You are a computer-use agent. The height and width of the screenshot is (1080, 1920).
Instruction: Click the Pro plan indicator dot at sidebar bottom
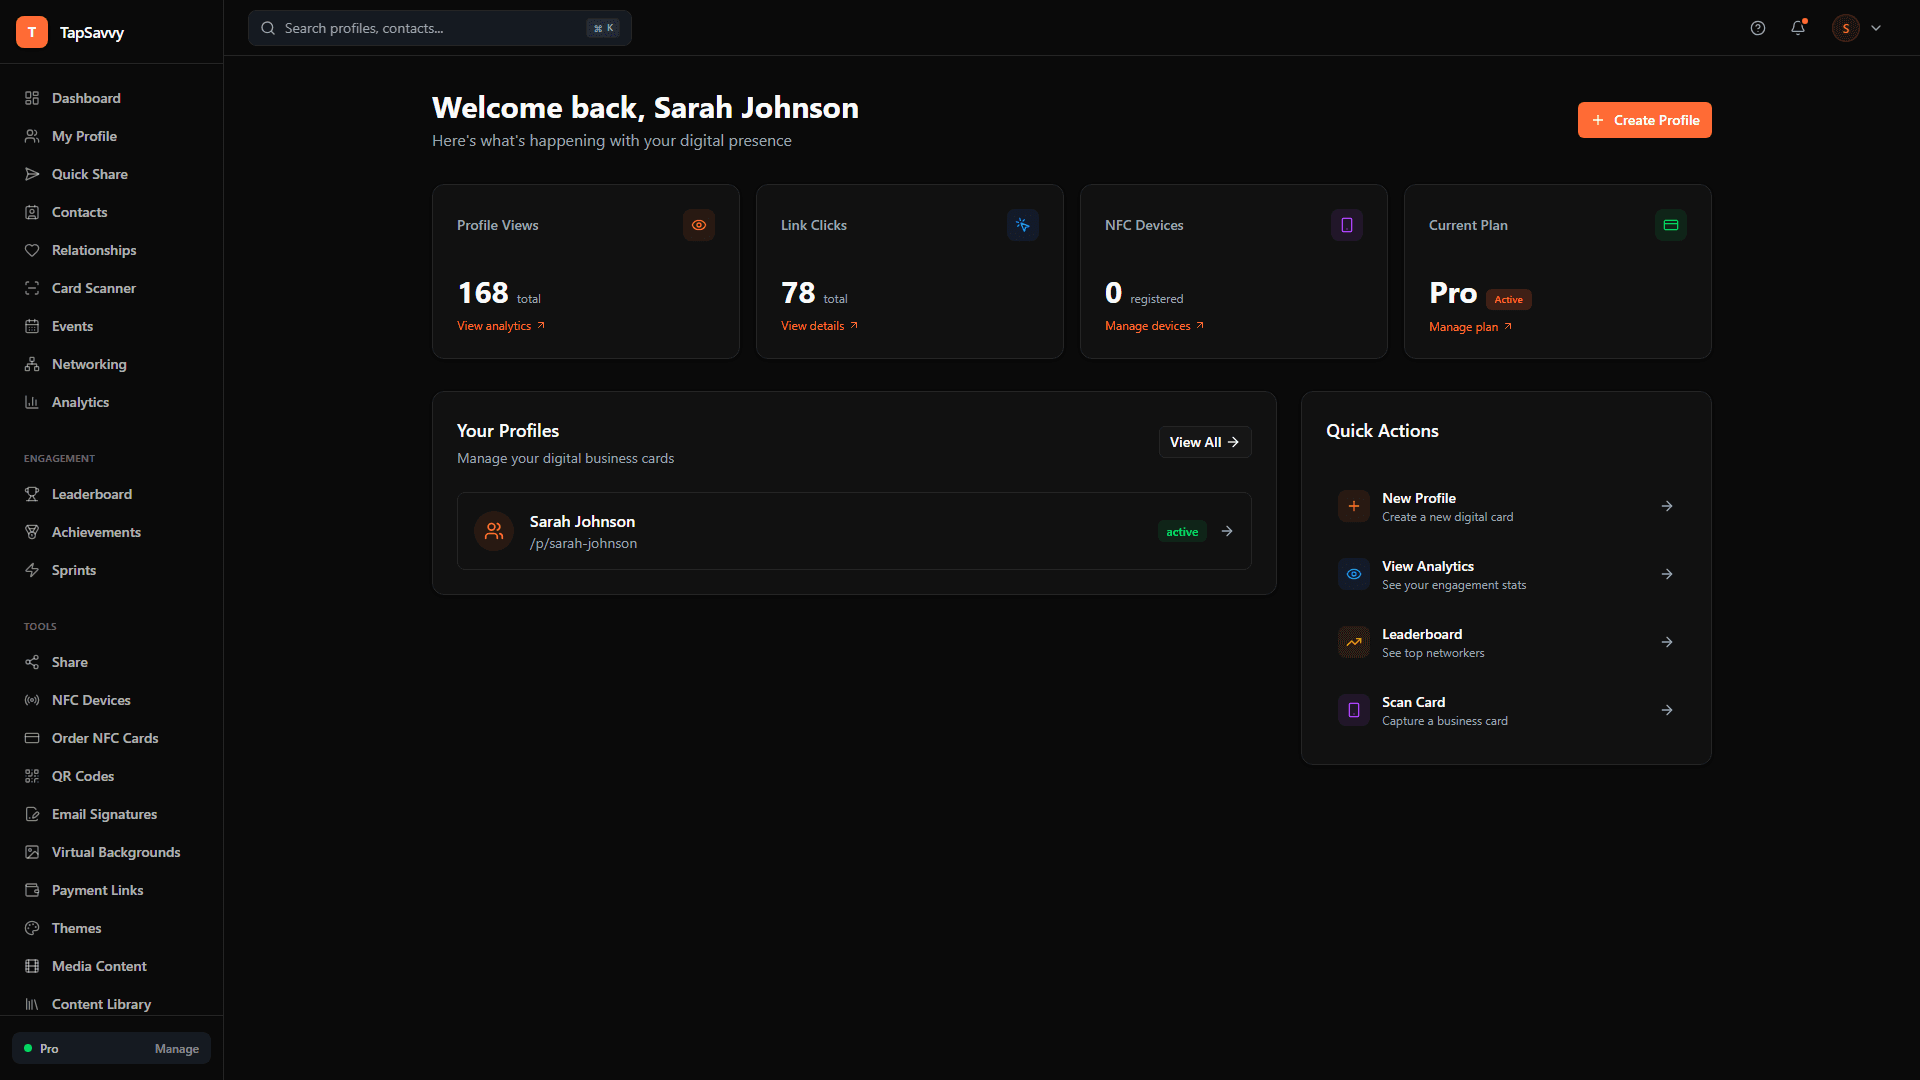click(29, 1048)
